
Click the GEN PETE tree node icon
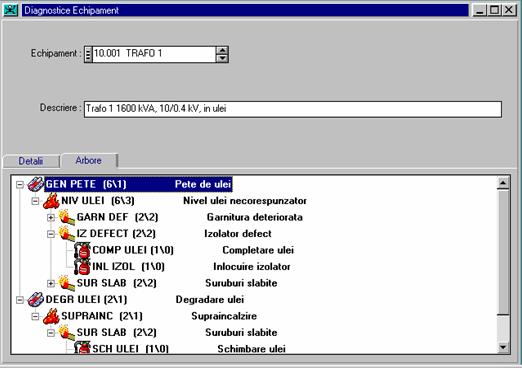click(x=35, y=184)
